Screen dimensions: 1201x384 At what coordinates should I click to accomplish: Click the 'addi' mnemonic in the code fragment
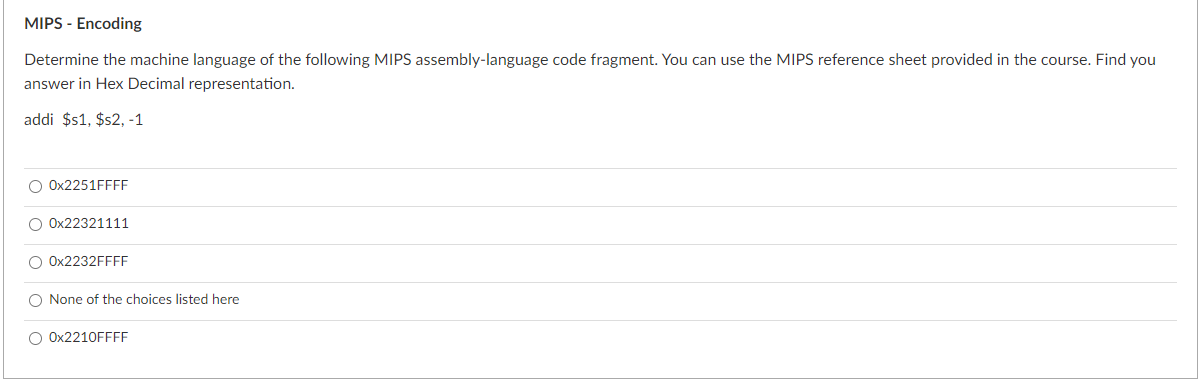[38, 120]
